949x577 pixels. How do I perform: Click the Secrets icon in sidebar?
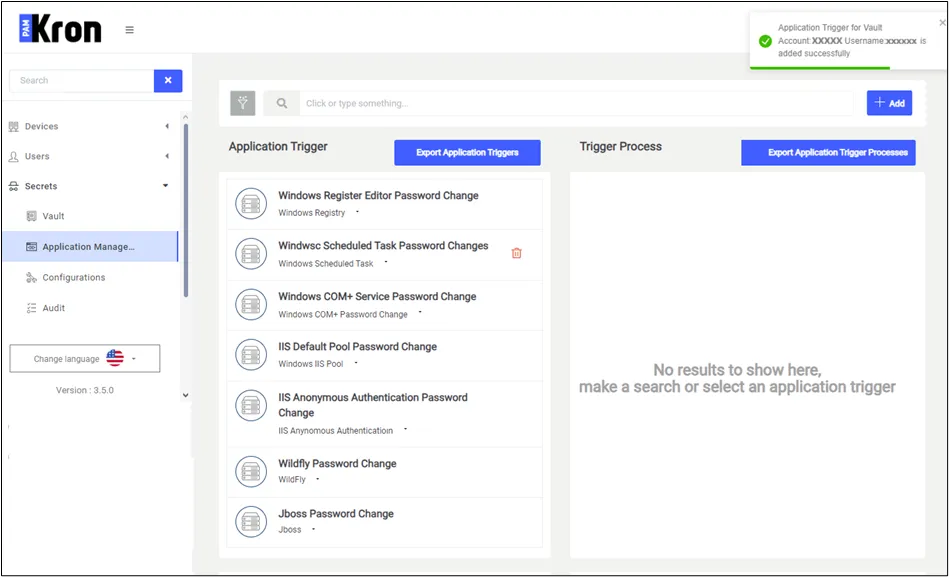pos(13,186)
